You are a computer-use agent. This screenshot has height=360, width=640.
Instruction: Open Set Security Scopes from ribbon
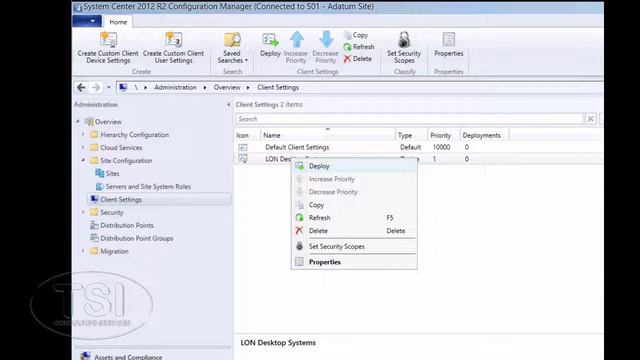click(404, 48)
